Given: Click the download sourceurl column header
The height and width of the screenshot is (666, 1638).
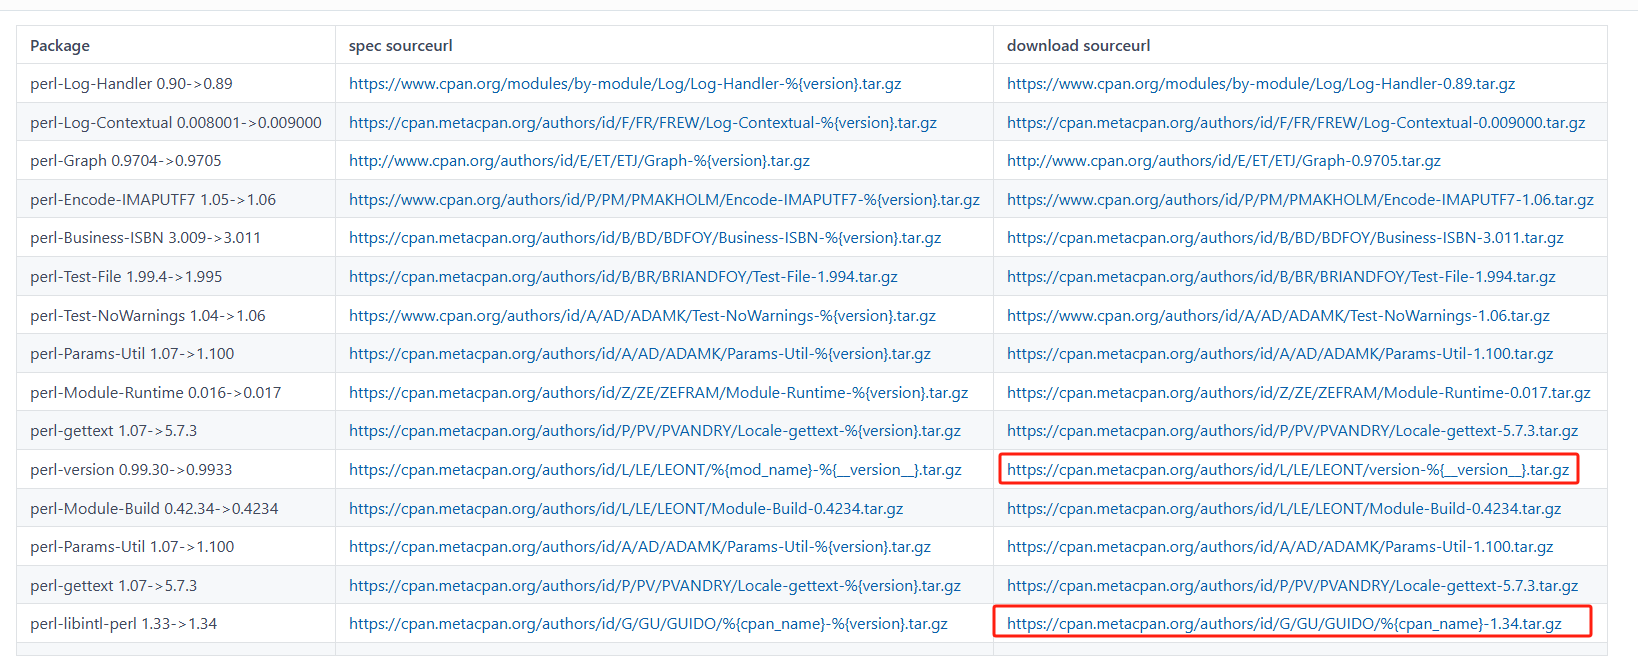Looking at the screenshot, I should coord(1078,46).
